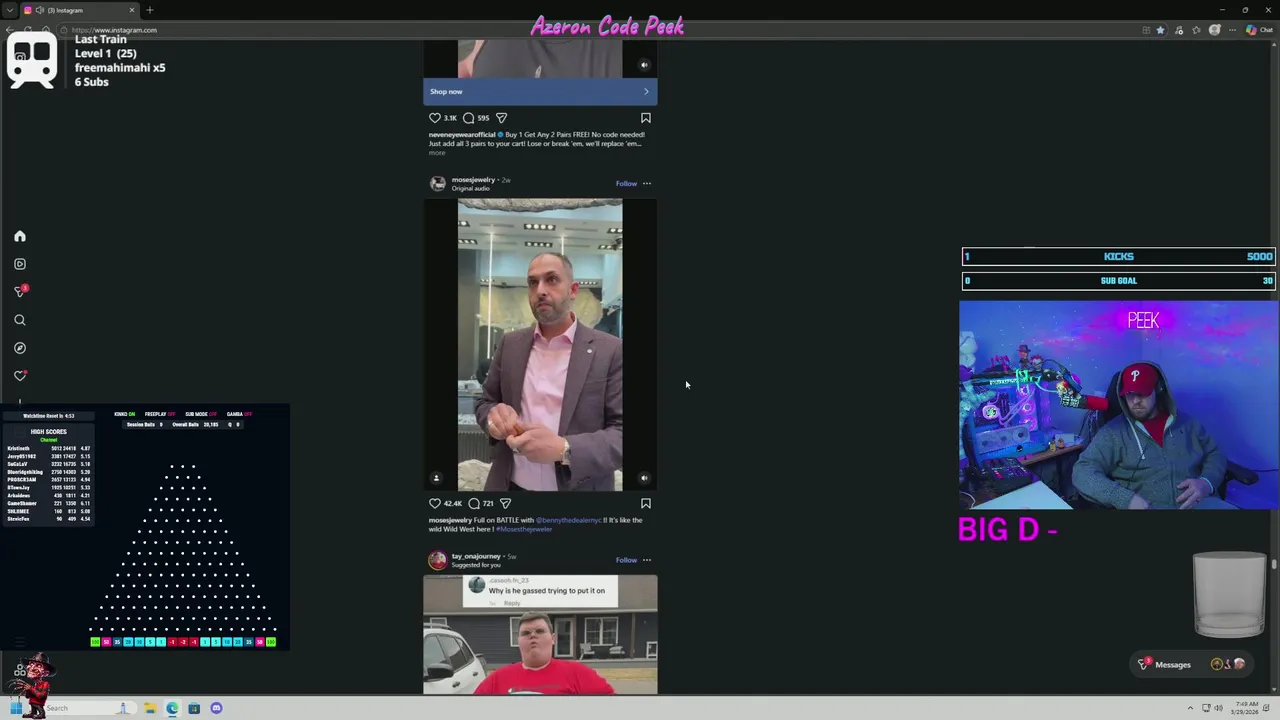Toggle sound on the mosesjewelry video

[x=644, y=478]
